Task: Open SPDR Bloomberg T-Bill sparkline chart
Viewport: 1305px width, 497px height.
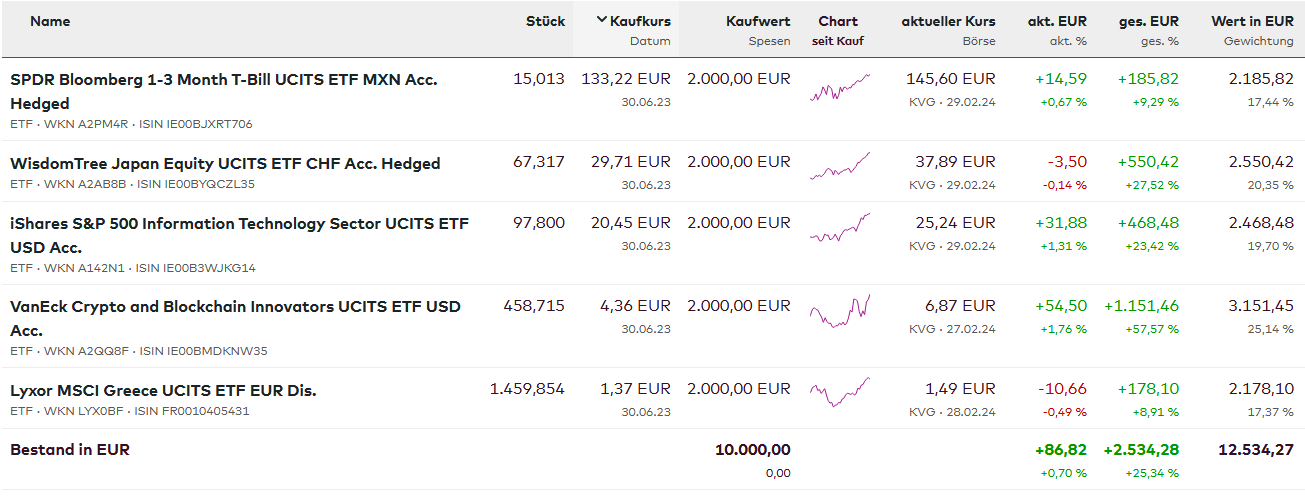Action: (x=839, y=89)
